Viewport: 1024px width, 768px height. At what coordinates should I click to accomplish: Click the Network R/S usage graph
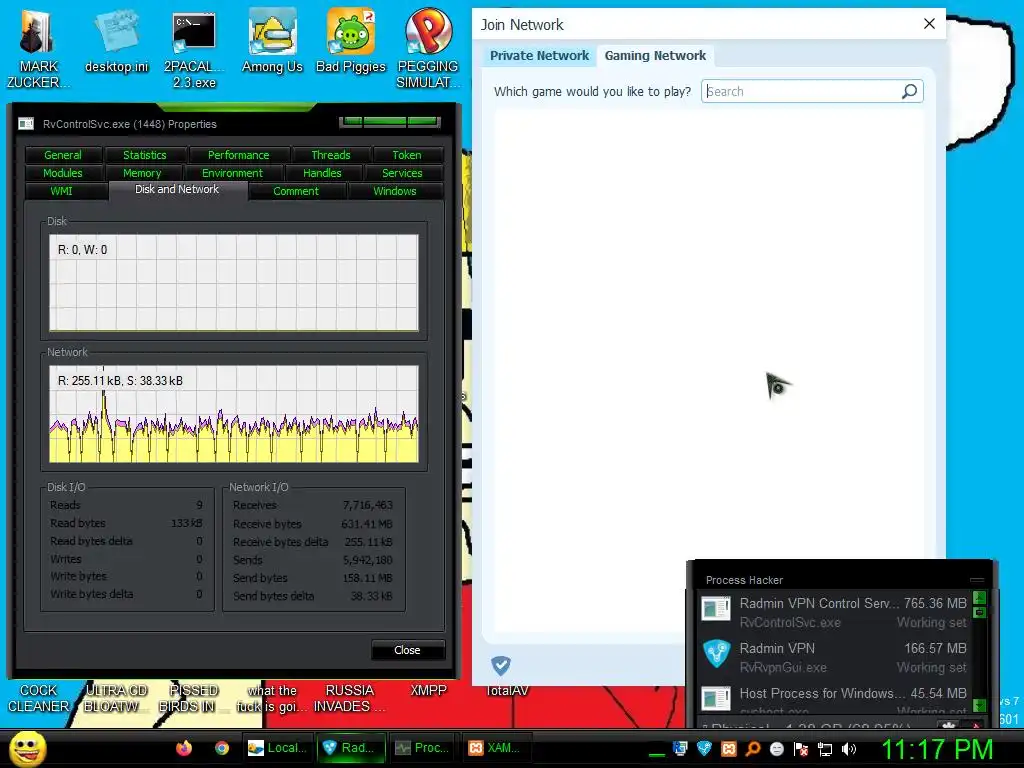pyautogui.click(x=234, y=414)
